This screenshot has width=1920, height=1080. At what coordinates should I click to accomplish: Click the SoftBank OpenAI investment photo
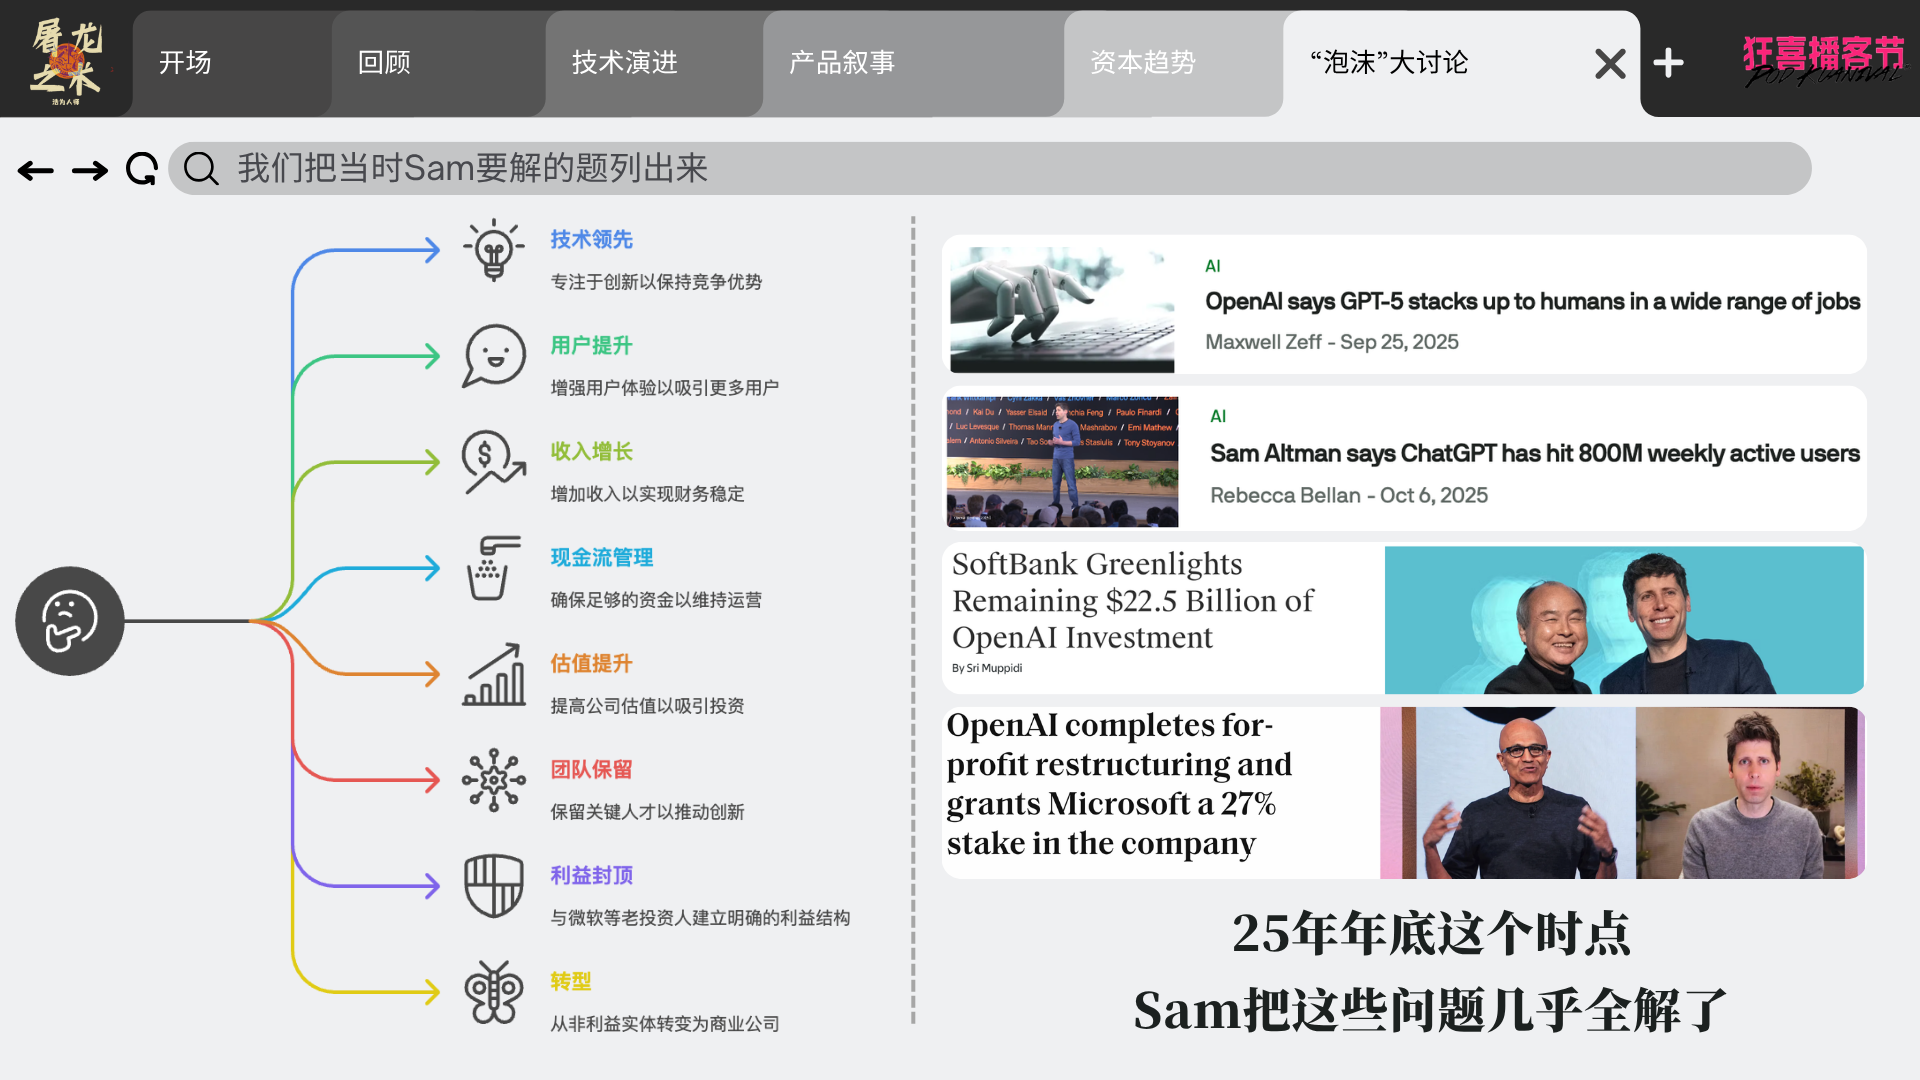(x=1623, y=620)
